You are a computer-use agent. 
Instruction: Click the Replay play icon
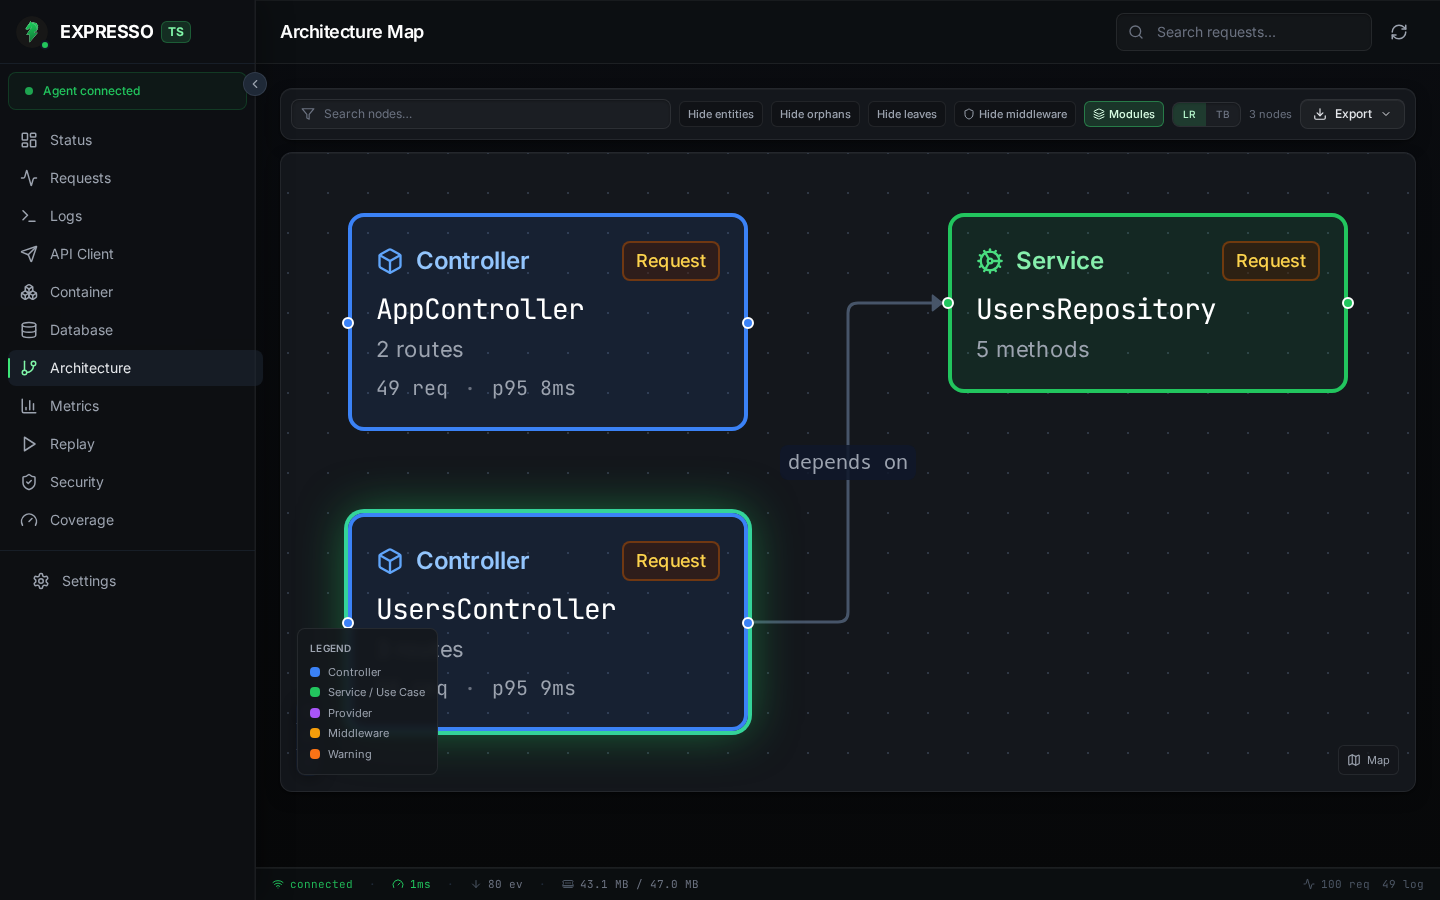coord(29,444)
